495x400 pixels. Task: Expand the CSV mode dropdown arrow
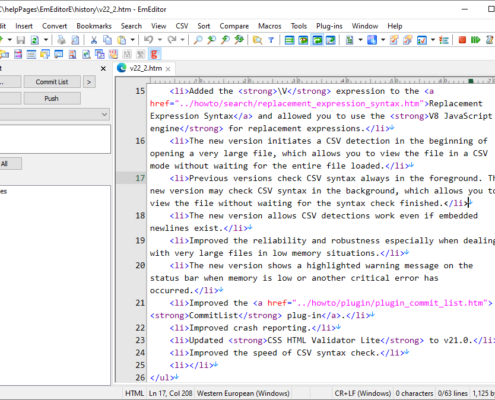coord(360,40)
